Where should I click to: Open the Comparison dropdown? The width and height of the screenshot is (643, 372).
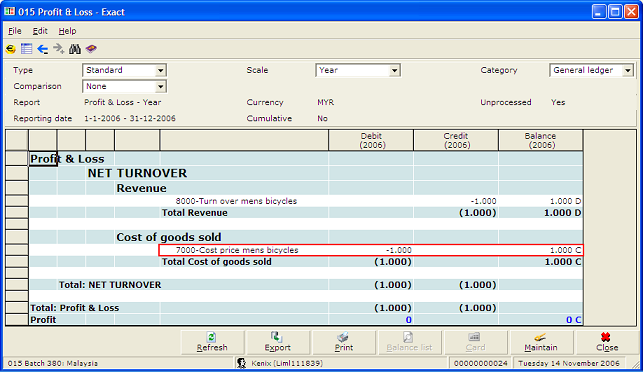click(160, 87)
